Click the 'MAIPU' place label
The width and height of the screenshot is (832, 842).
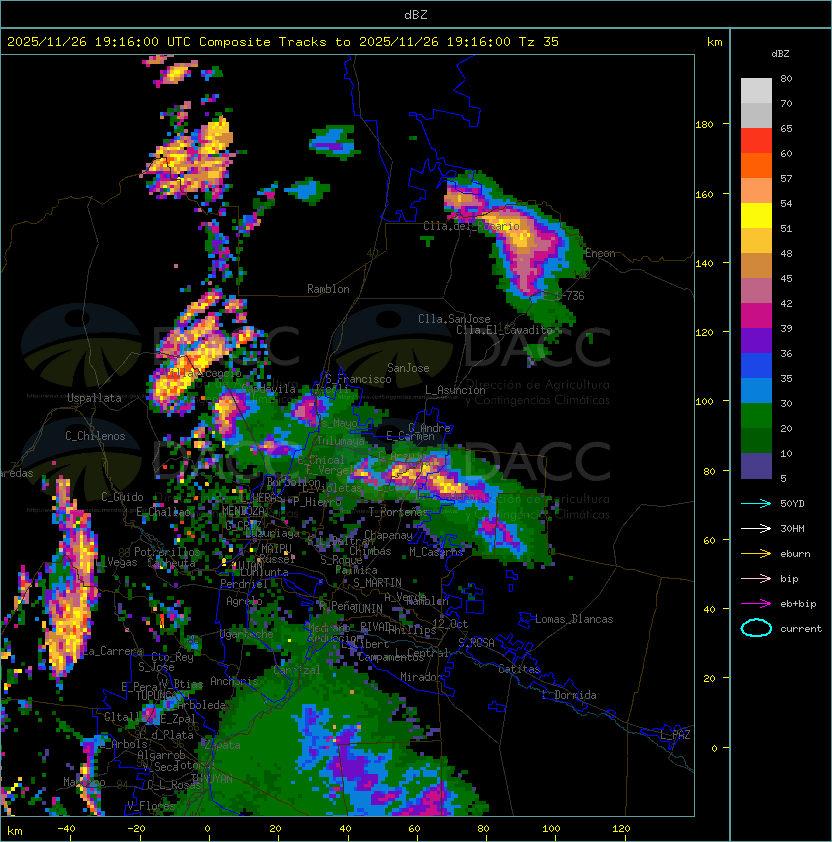[x=276, y=548]
